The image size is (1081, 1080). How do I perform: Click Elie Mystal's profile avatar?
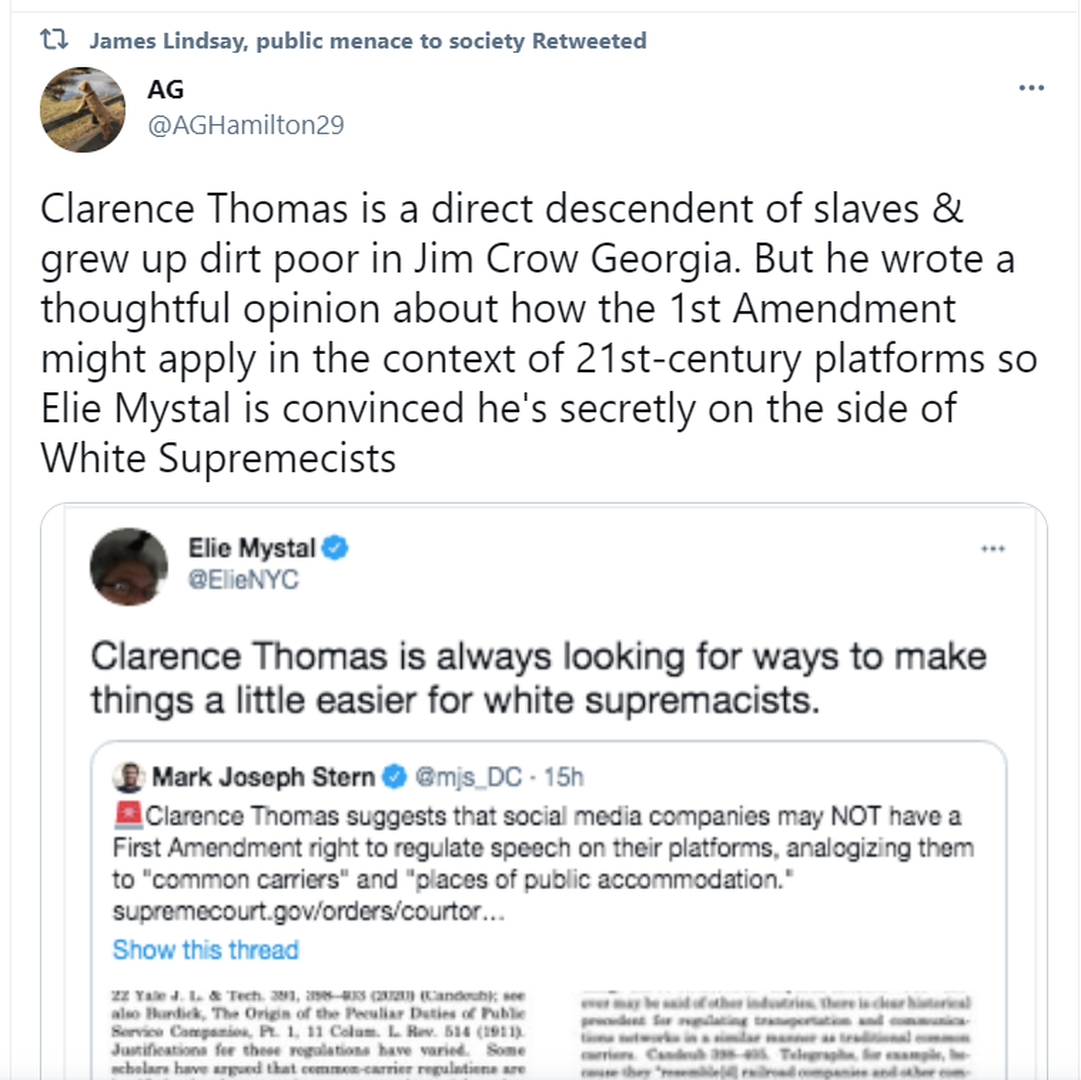click(129, 567)
